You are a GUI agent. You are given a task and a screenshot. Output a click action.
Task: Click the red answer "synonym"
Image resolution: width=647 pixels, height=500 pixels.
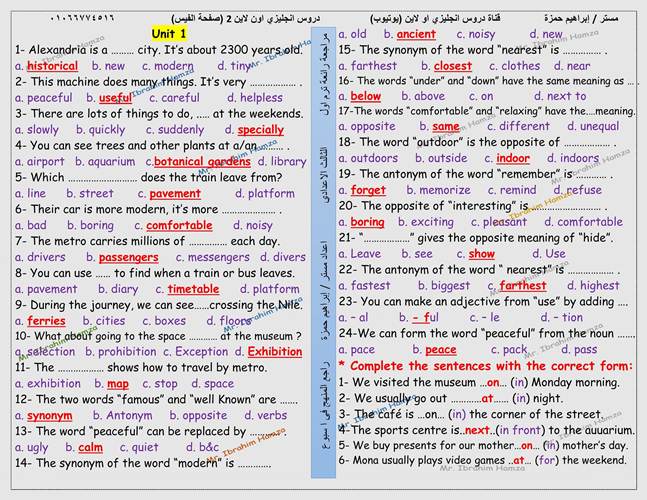[x=50, y=416]
